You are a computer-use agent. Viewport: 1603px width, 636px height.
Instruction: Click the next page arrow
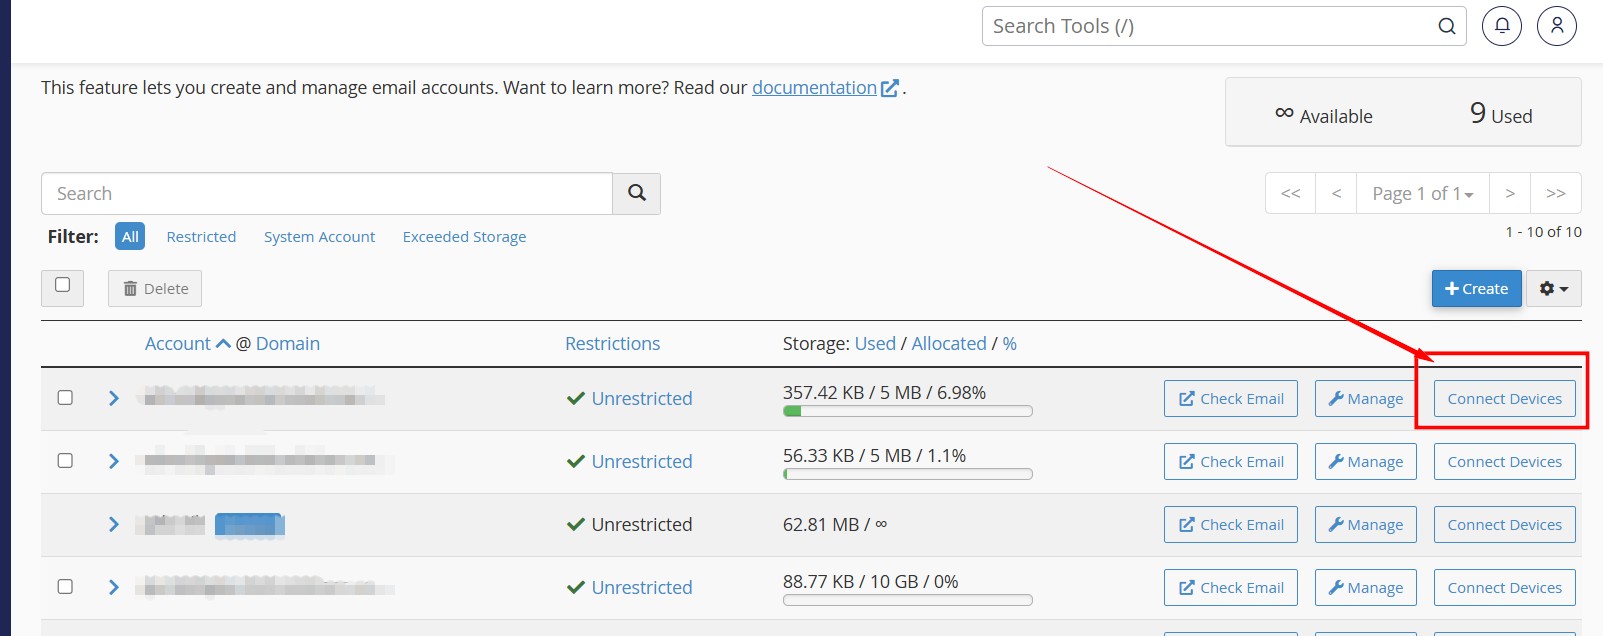pyautogui.click(x=1510, y=193)
